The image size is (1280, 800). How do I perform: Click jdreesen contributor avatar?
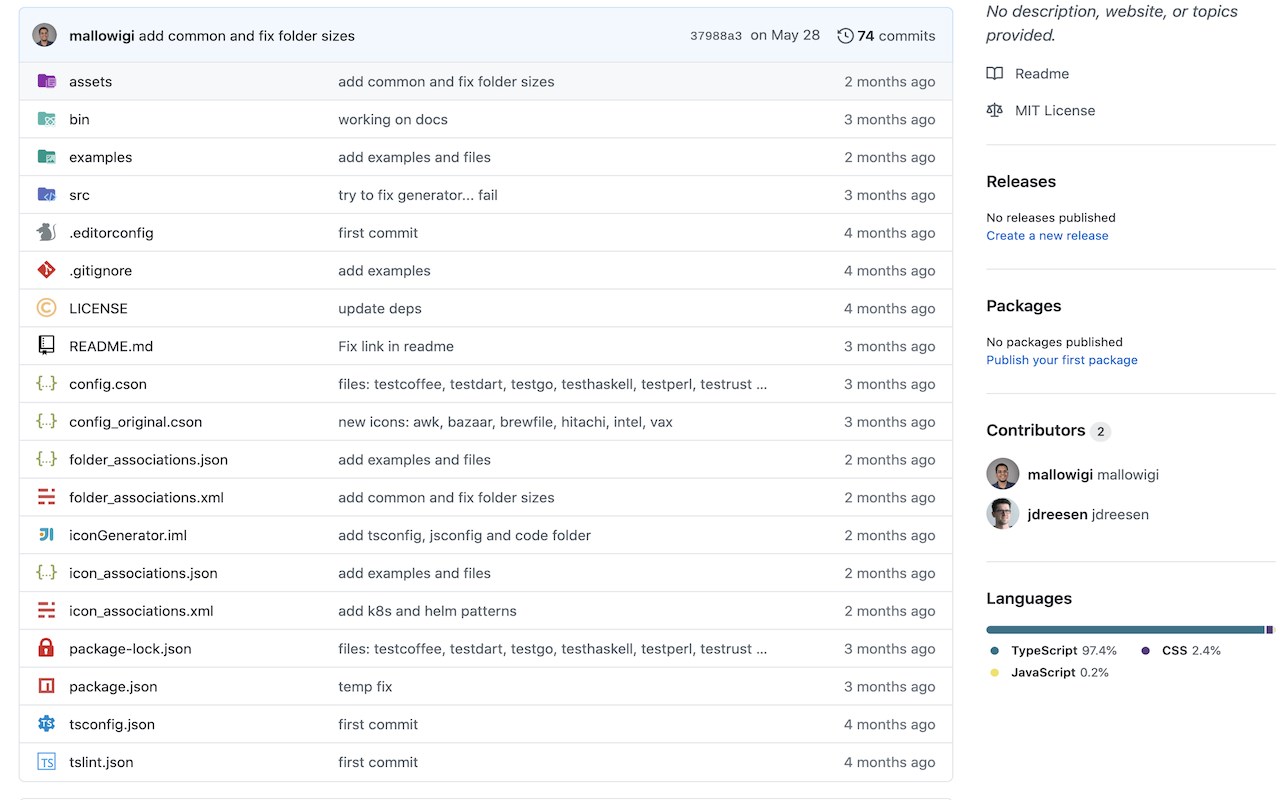click(x=1003, y=514)
